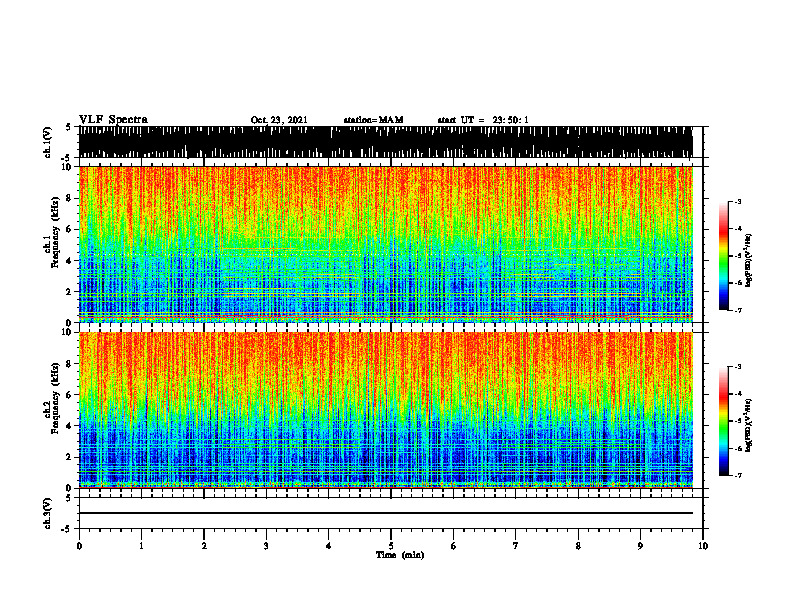The image size is (792, 612).
Task: Select the date label "Oct. 23, 2021"
Action: (x=279, y=120)
